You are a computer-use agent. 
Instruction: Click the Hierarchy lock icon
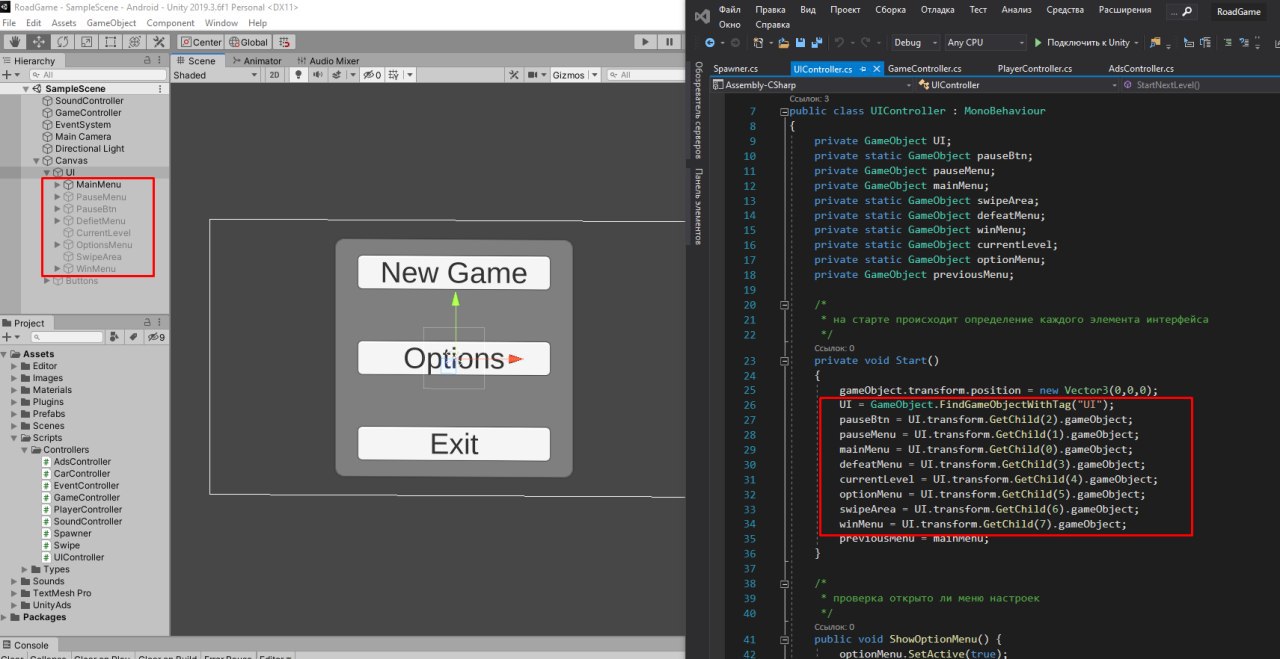[x=148, y=61]
